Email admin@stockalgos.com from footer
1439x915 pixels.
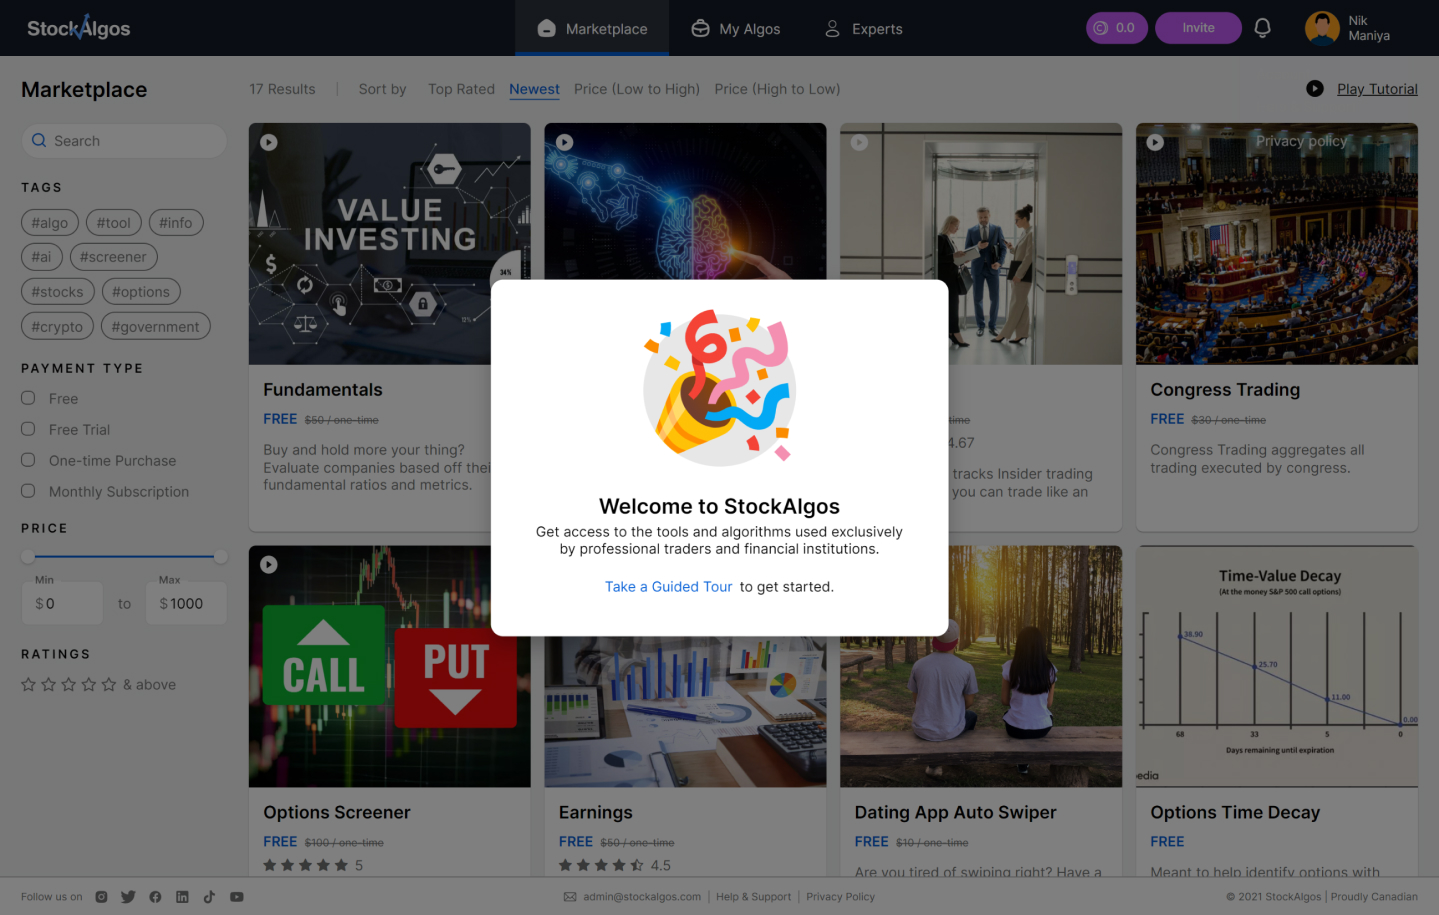[642, 897]
